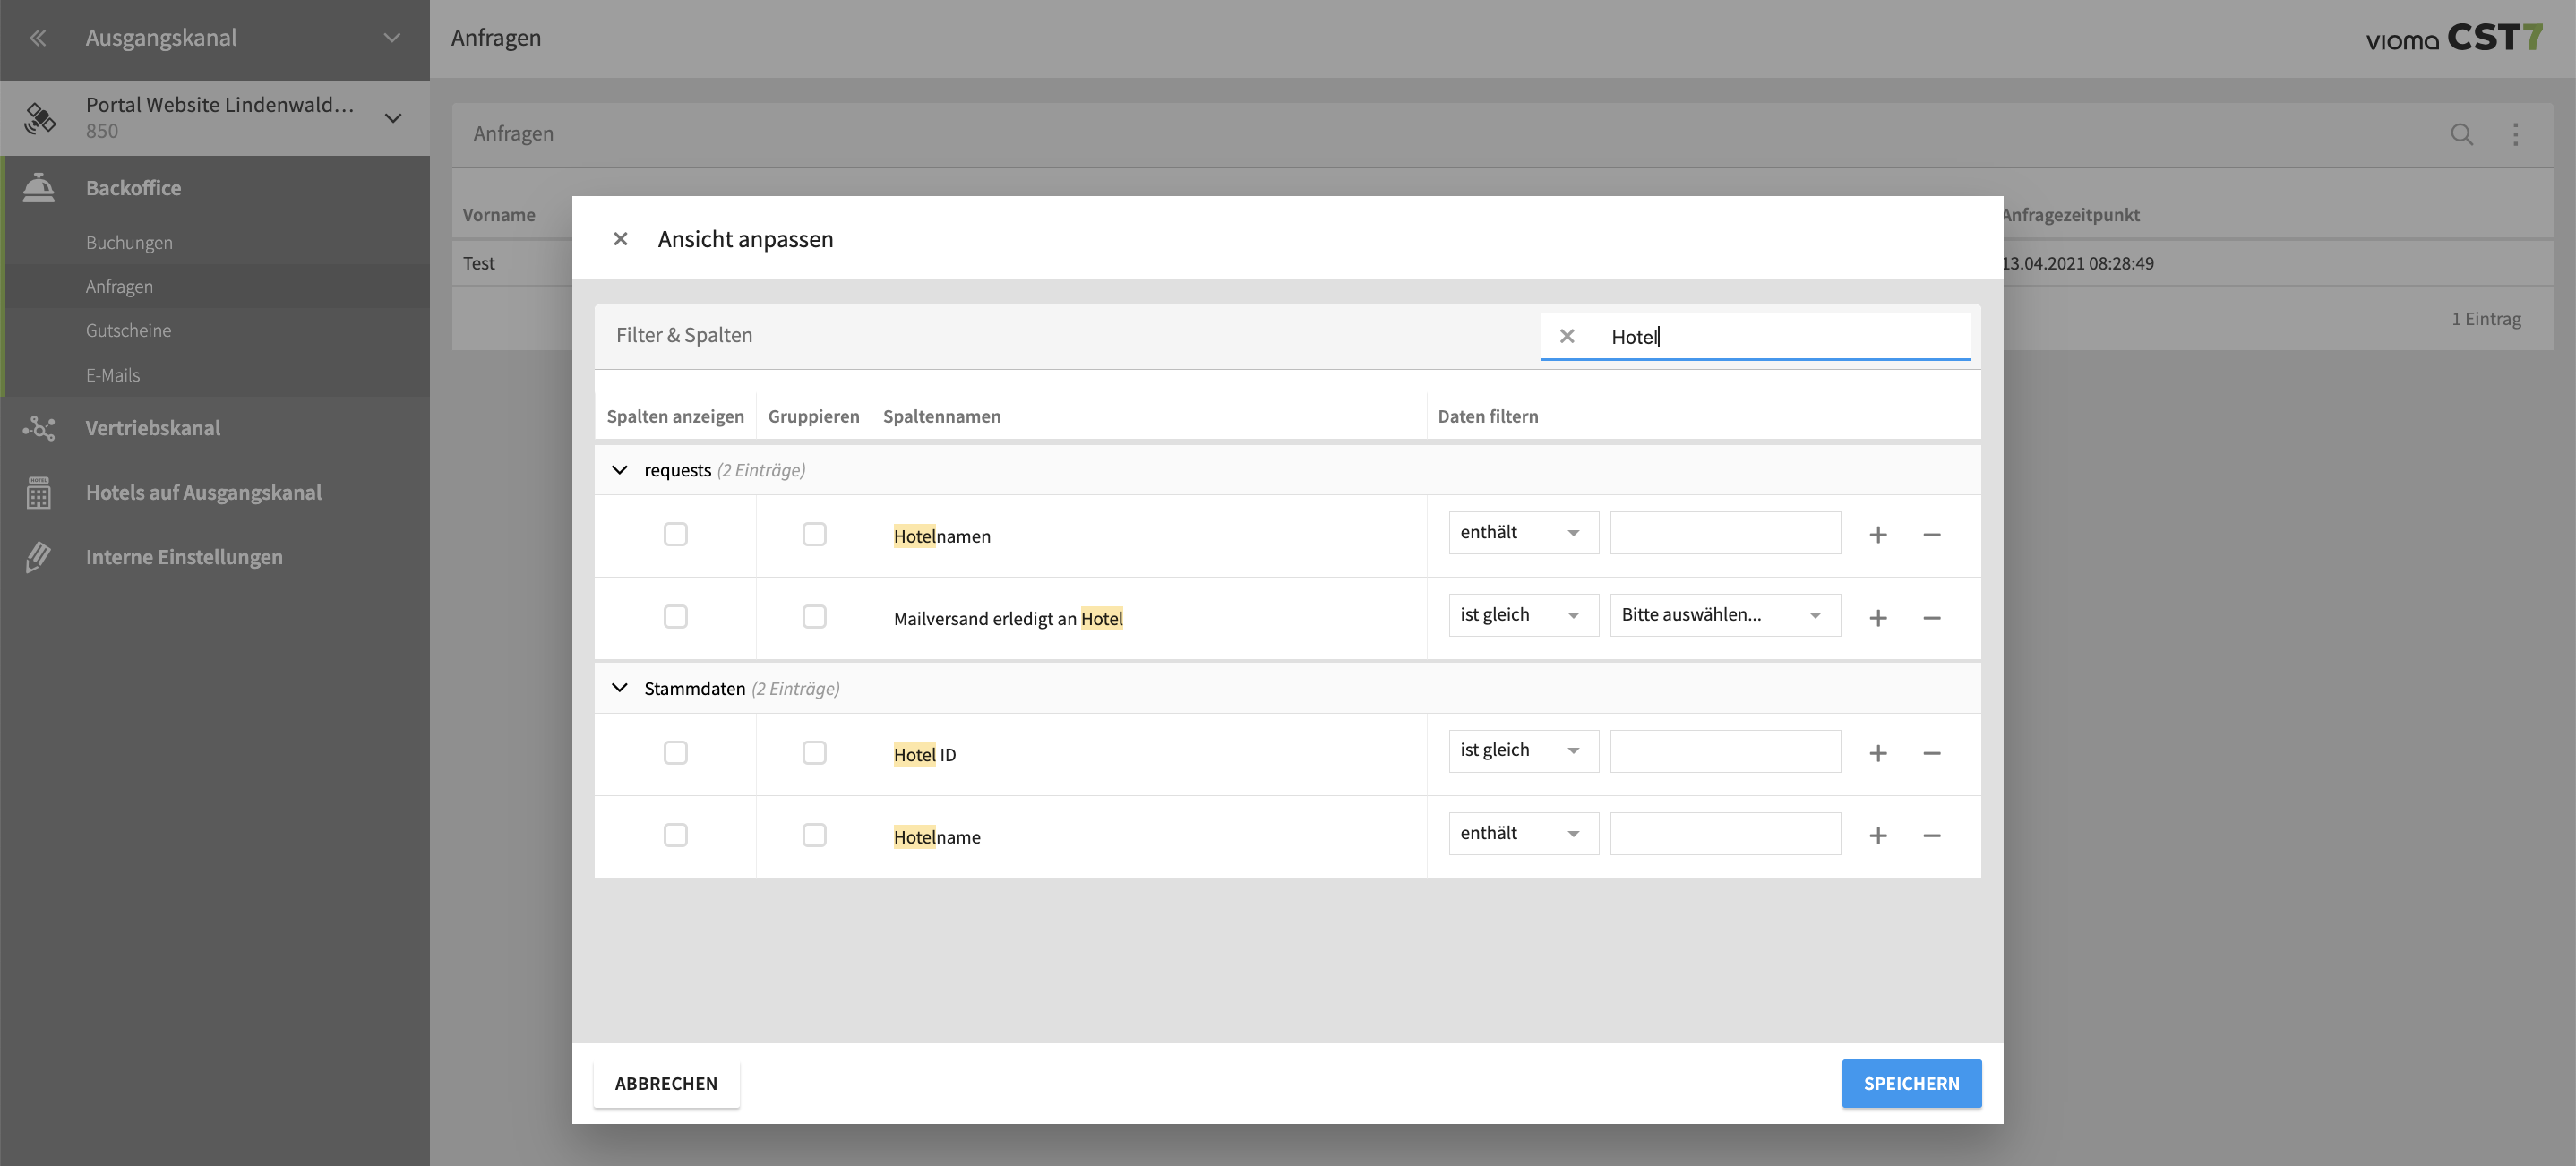Collapse the Stammdaten group
The image size is (2576, 1166).
(619, 688)
